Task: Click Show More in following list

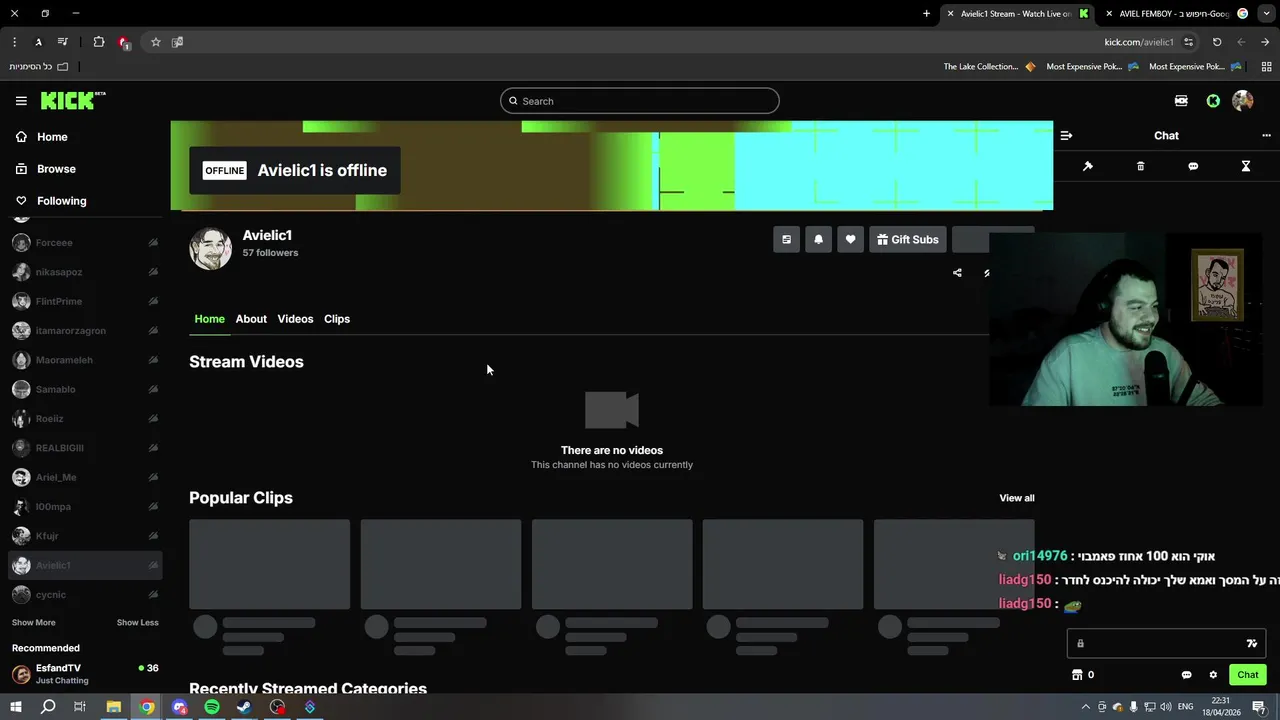Action: [33, 622]
